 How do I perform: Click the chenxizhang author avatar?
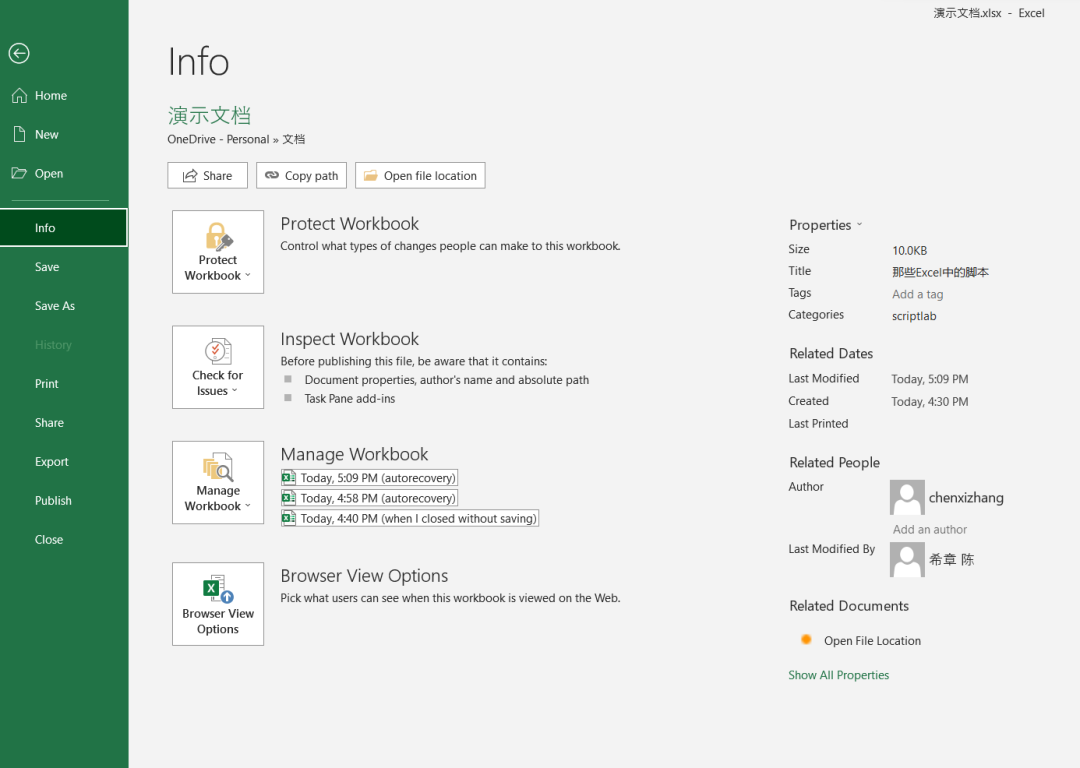pyautogui.click(x=907, y=497)
